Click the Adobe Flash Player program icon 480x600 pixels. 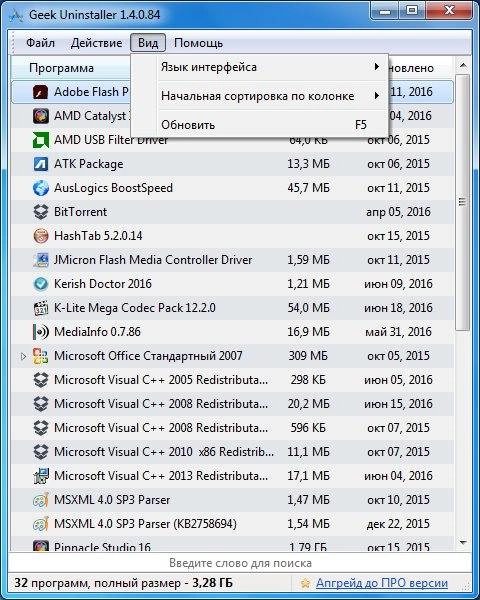pos(40,92)
